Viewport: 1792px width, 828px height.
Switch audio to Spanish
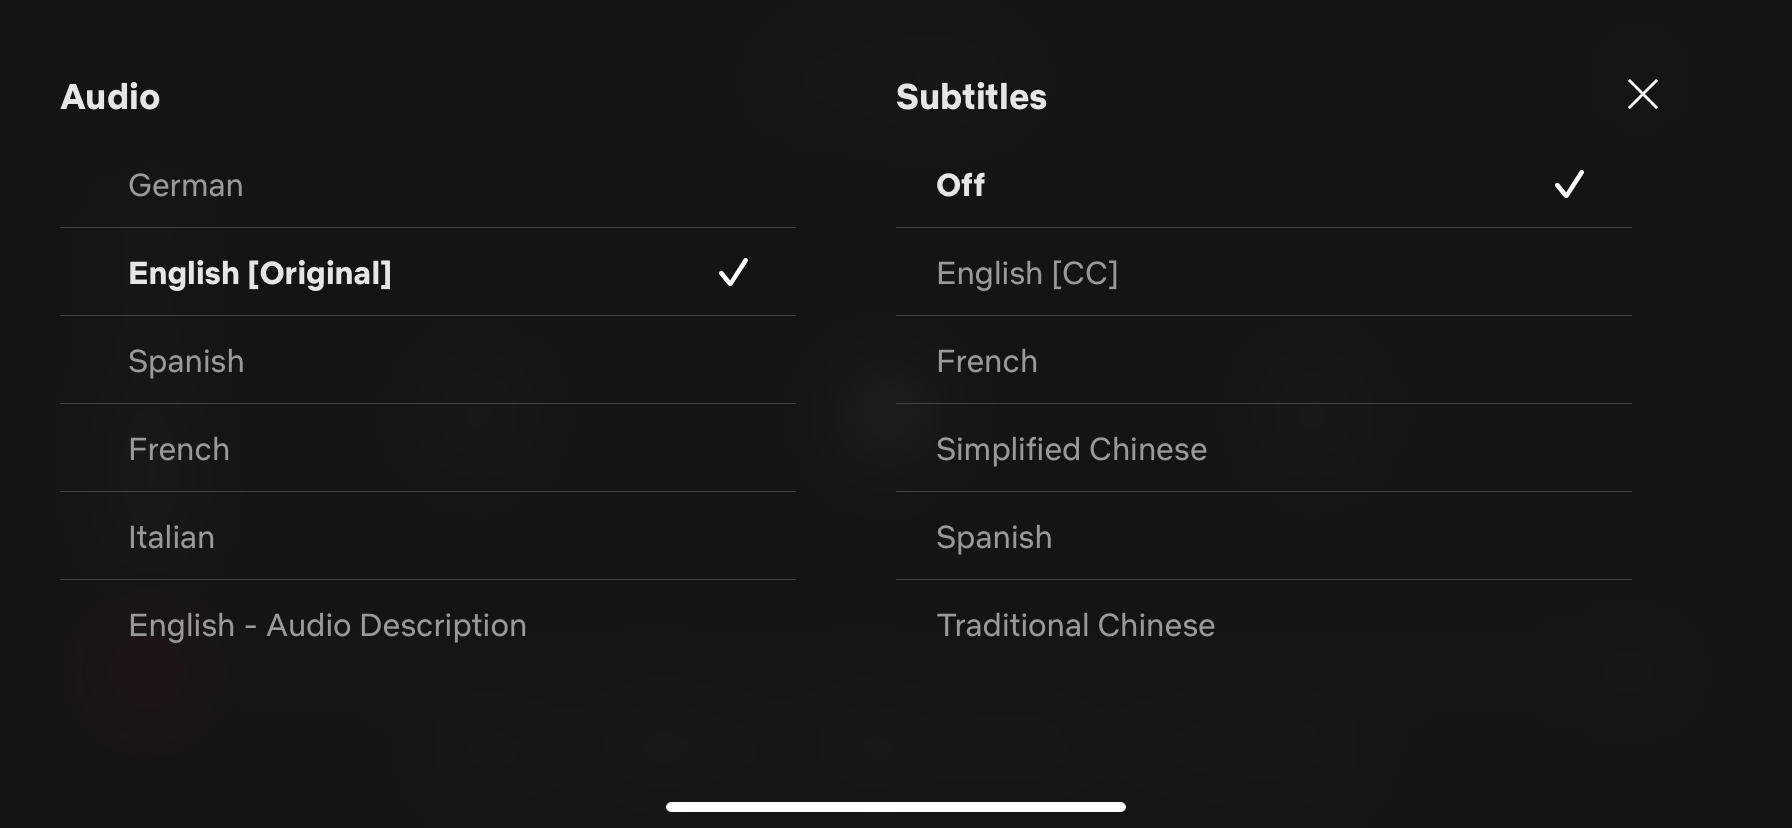pyautogui.click(x=186, y=361)
